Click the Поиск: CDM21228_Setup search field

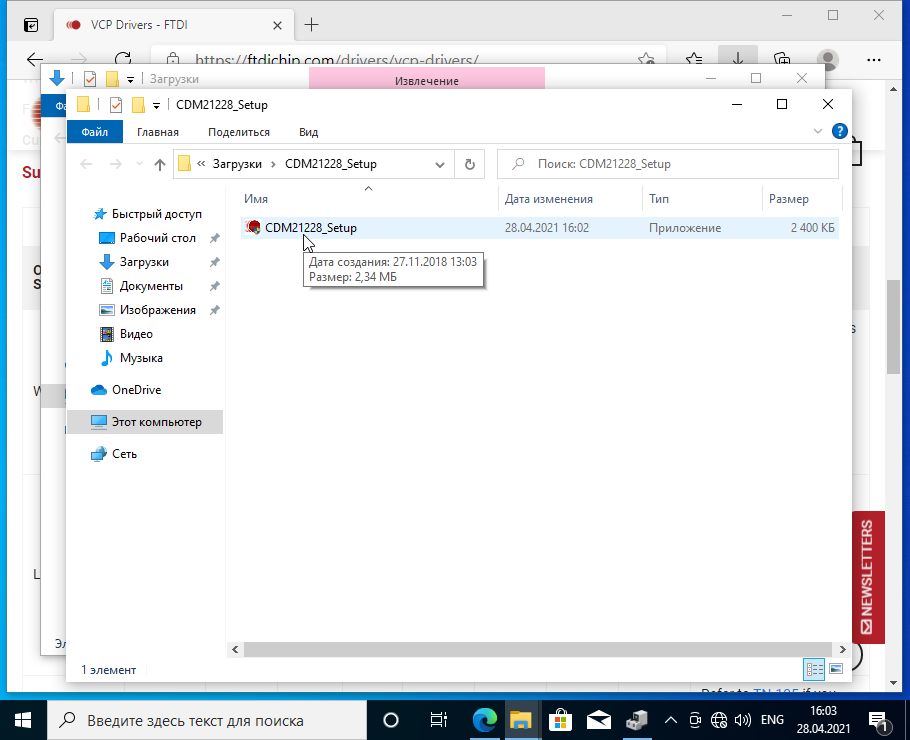point(667,164)
